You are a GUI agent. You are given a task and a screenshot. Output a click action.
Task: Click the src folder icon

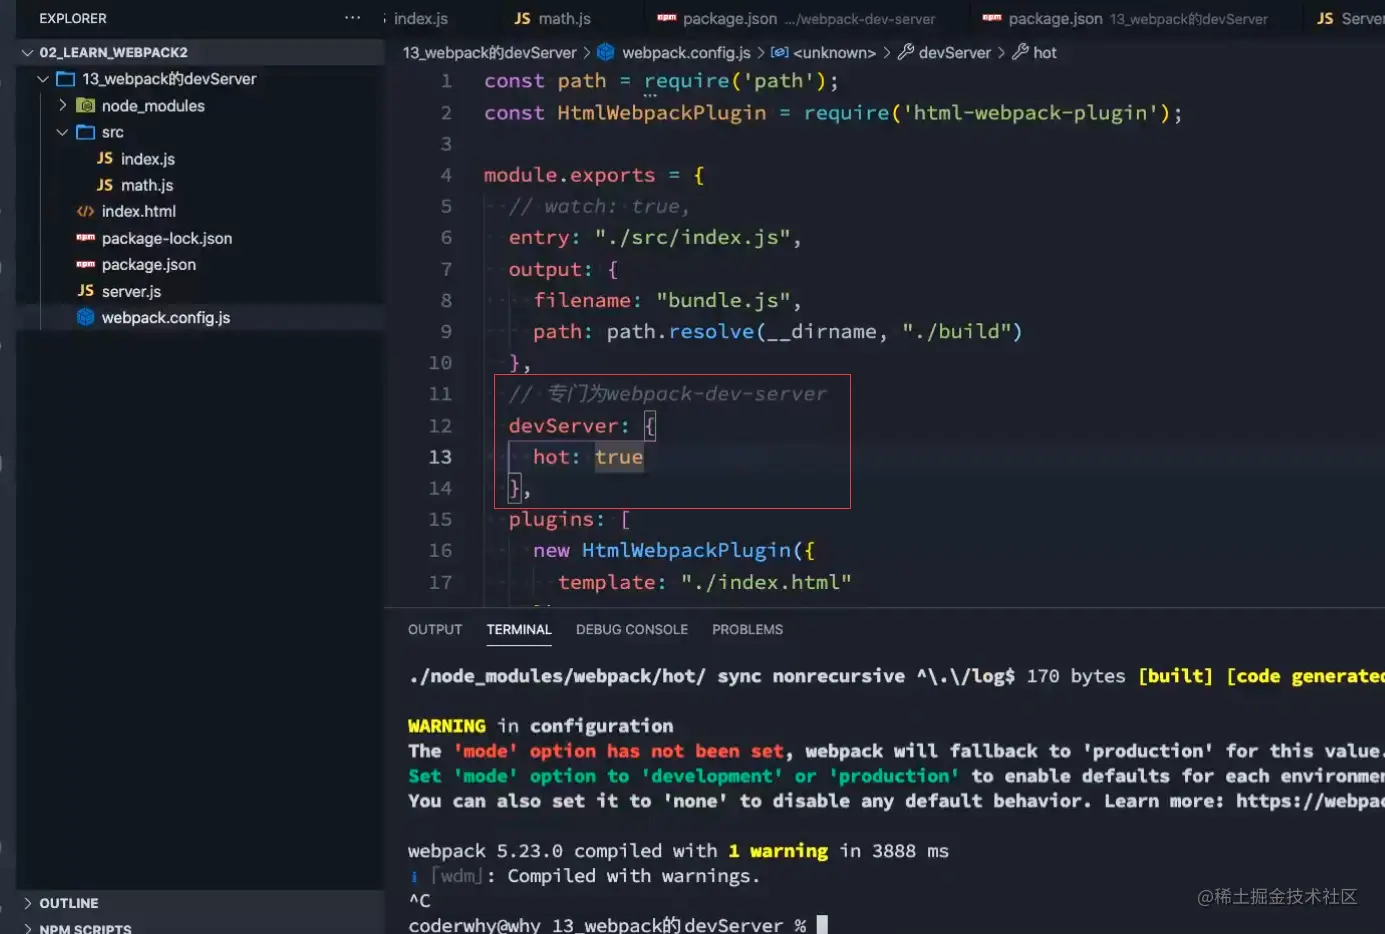pyautogui.click(x=86, y=132)
